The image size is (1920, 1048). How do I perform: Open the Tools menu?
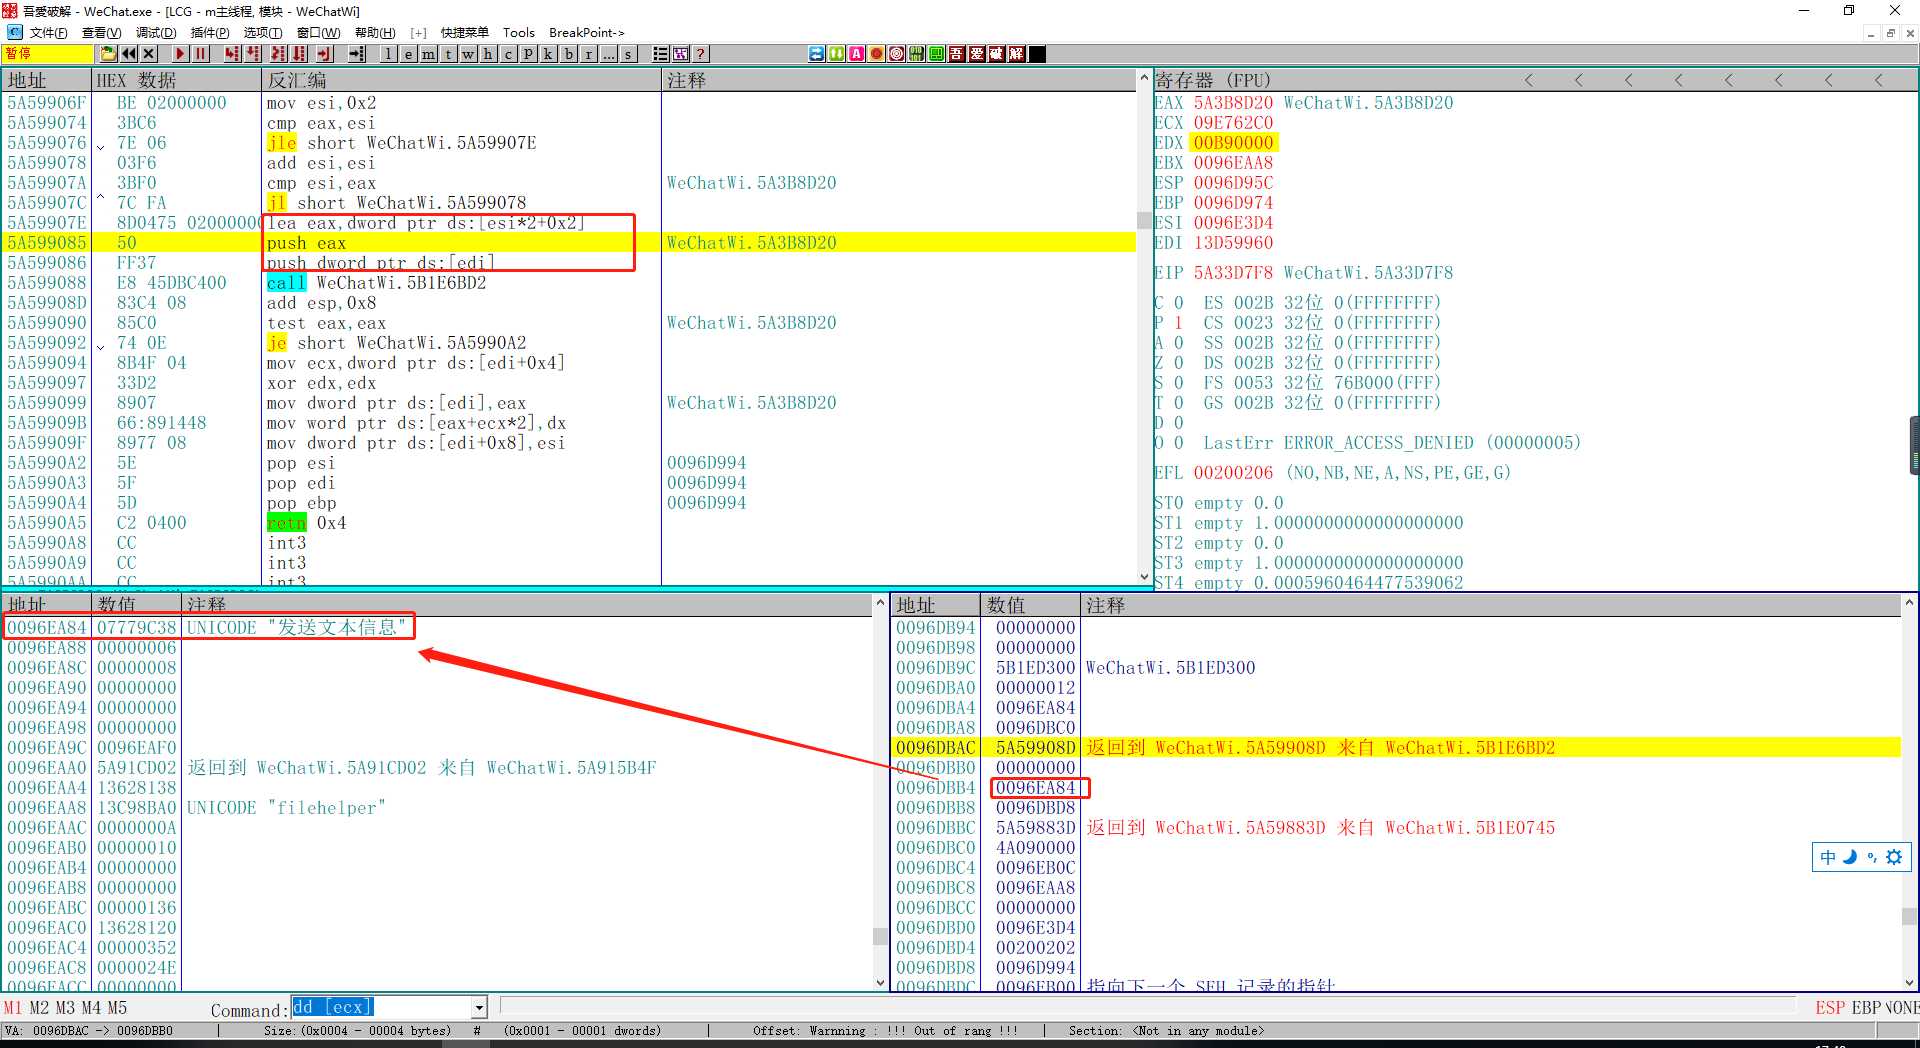point(518,33)
